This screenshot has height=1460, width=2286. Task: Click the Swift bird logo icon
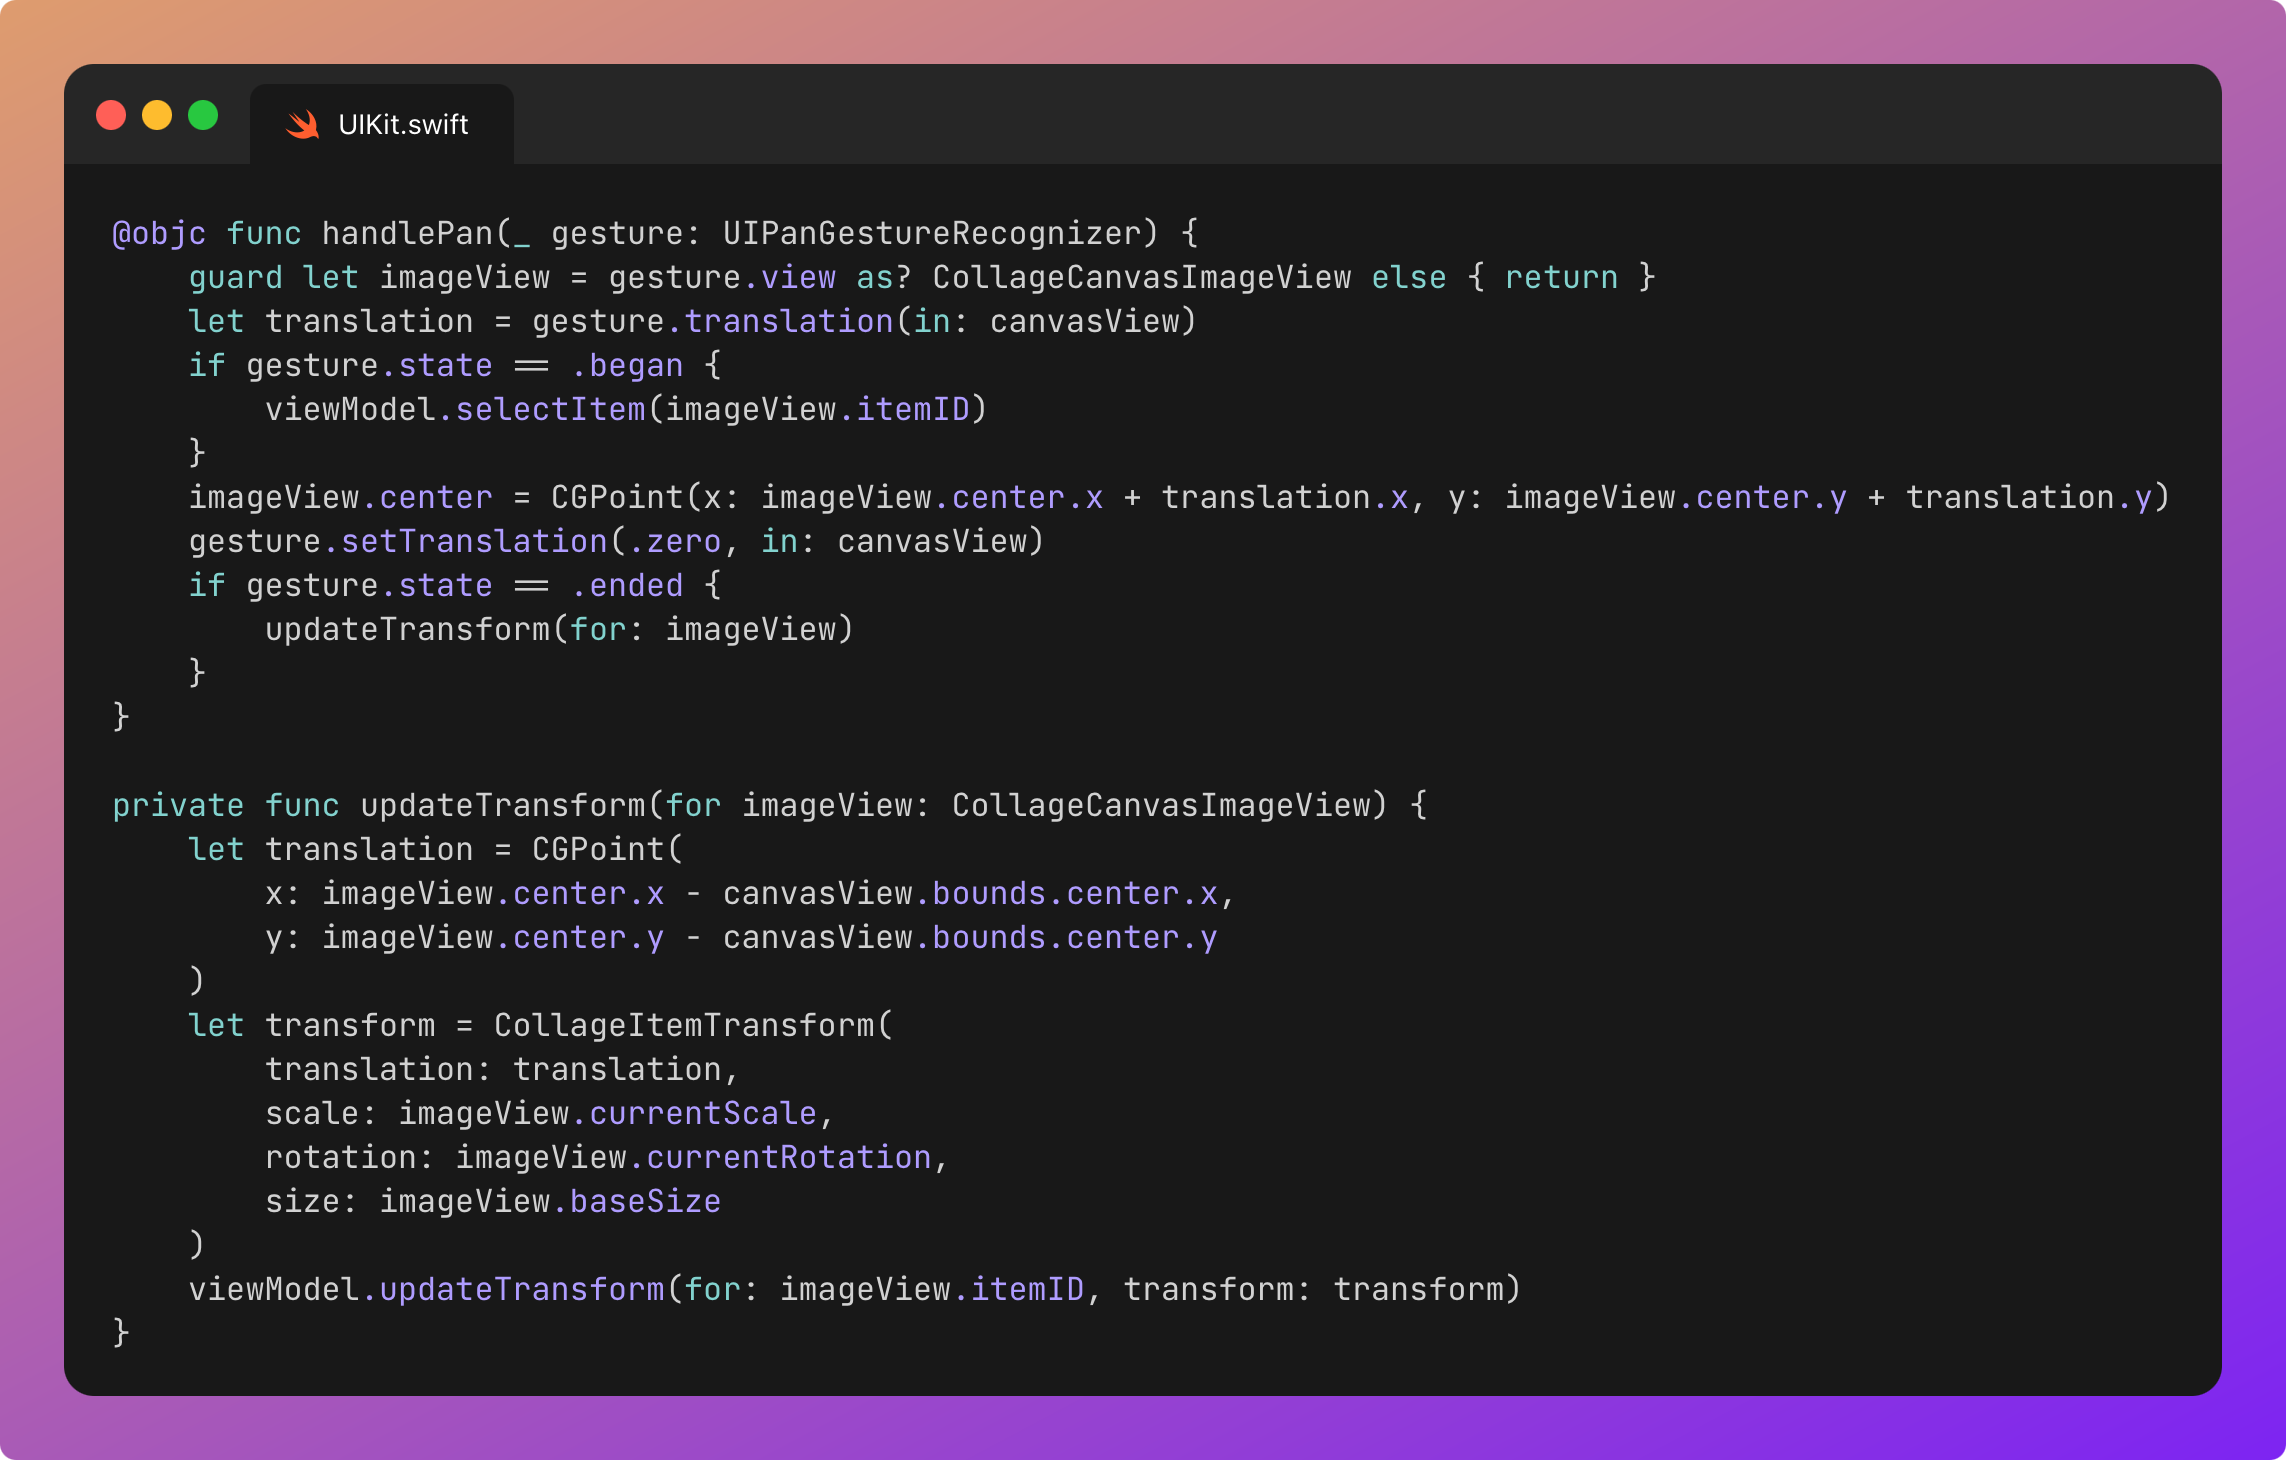302,124
